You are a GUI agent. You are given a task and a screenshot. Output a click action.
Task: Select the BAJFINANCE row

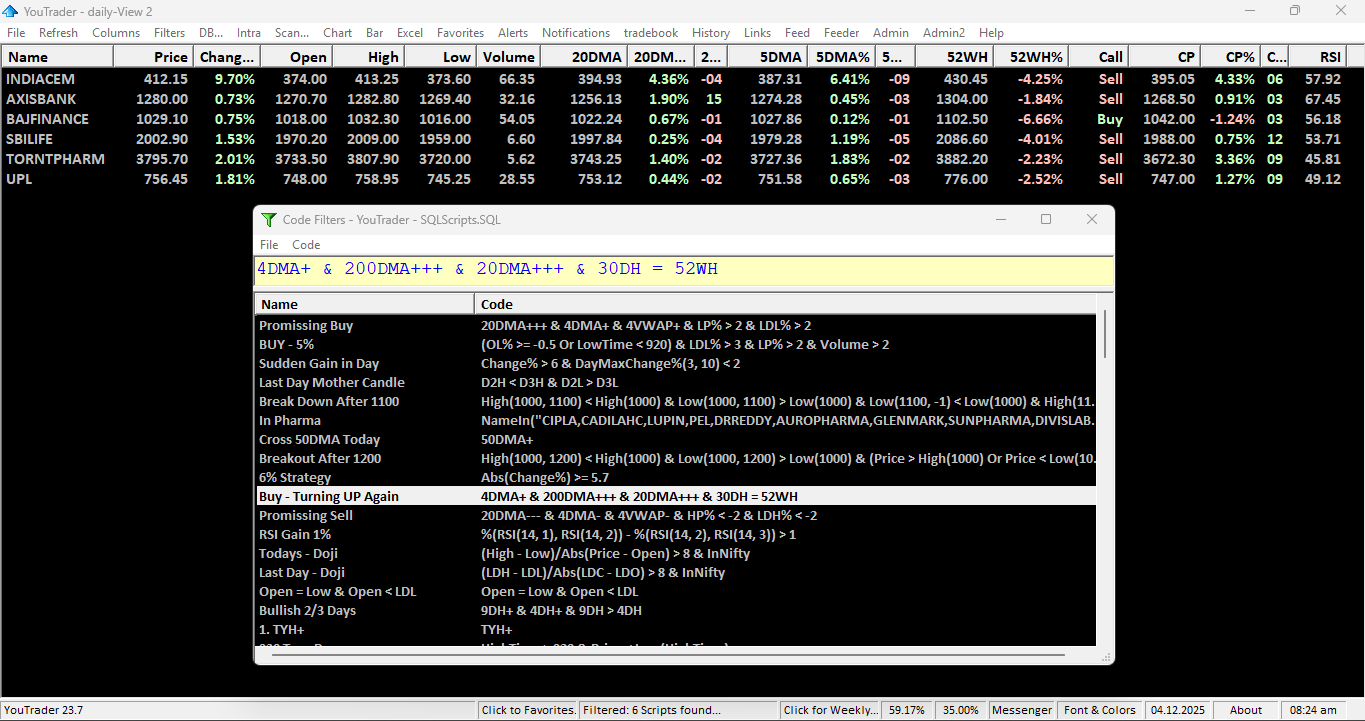pos(682,119)
